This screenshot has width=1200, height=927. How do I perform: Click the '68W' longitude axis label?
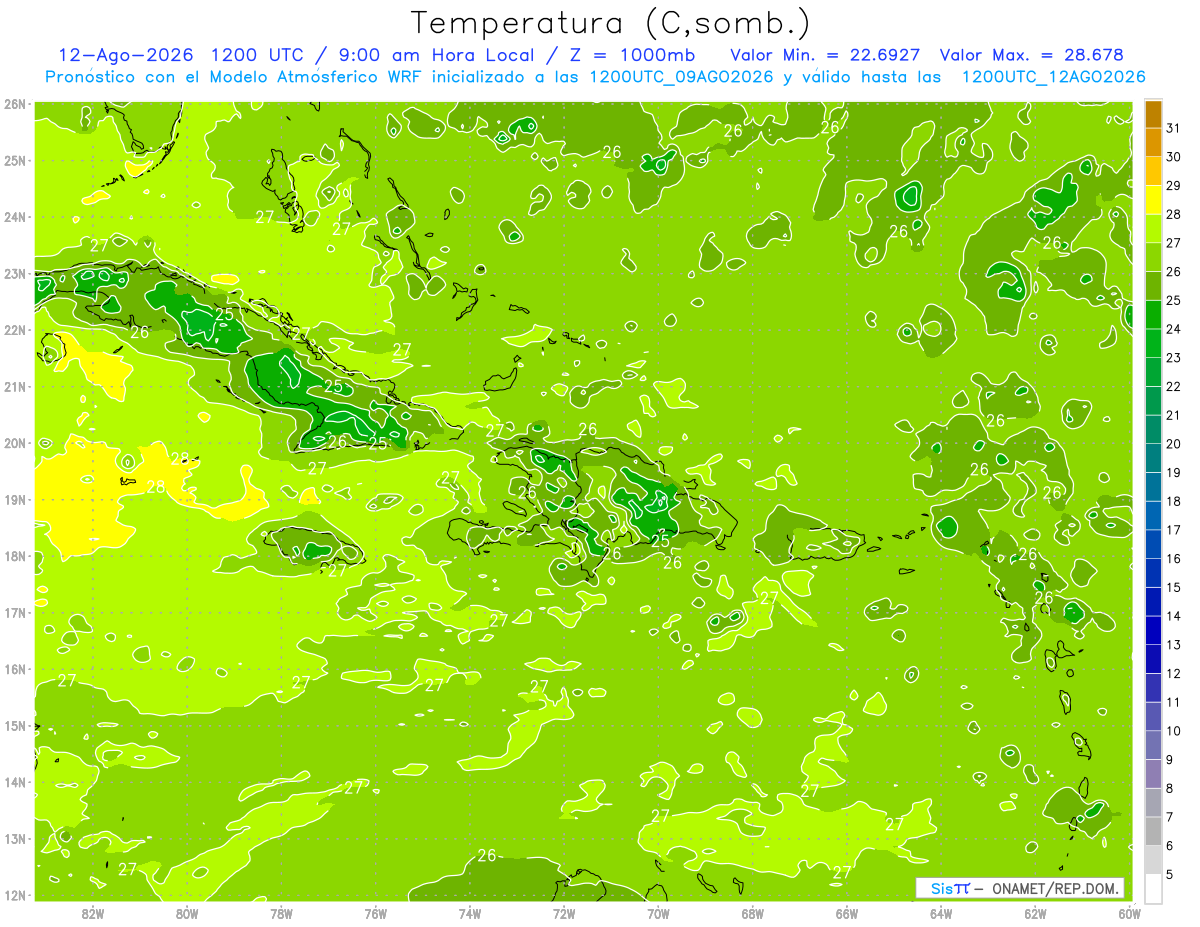point(753,913)
